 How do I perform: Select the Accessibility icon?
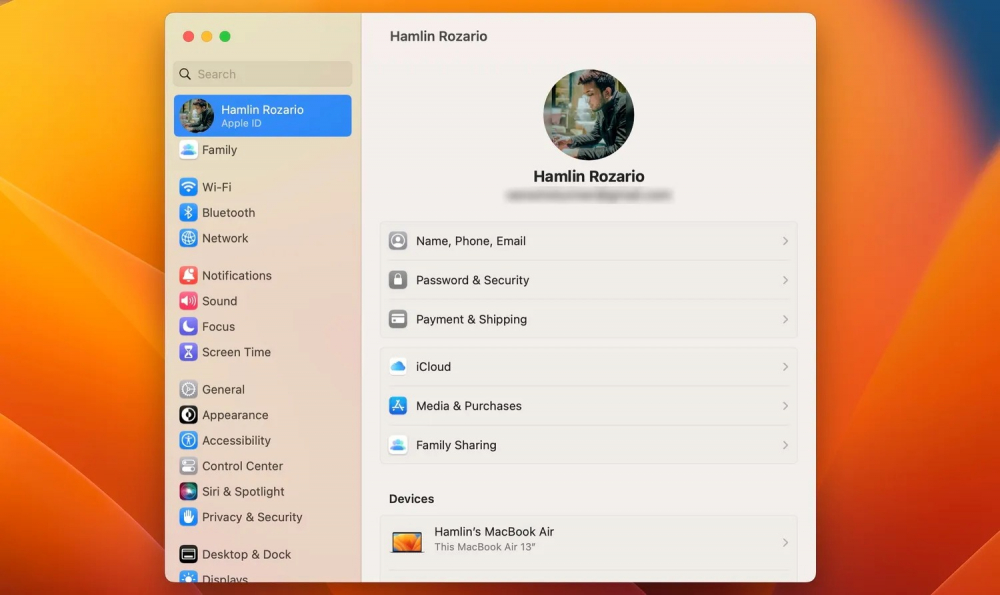pyautogui.click(x=189, y=440)
